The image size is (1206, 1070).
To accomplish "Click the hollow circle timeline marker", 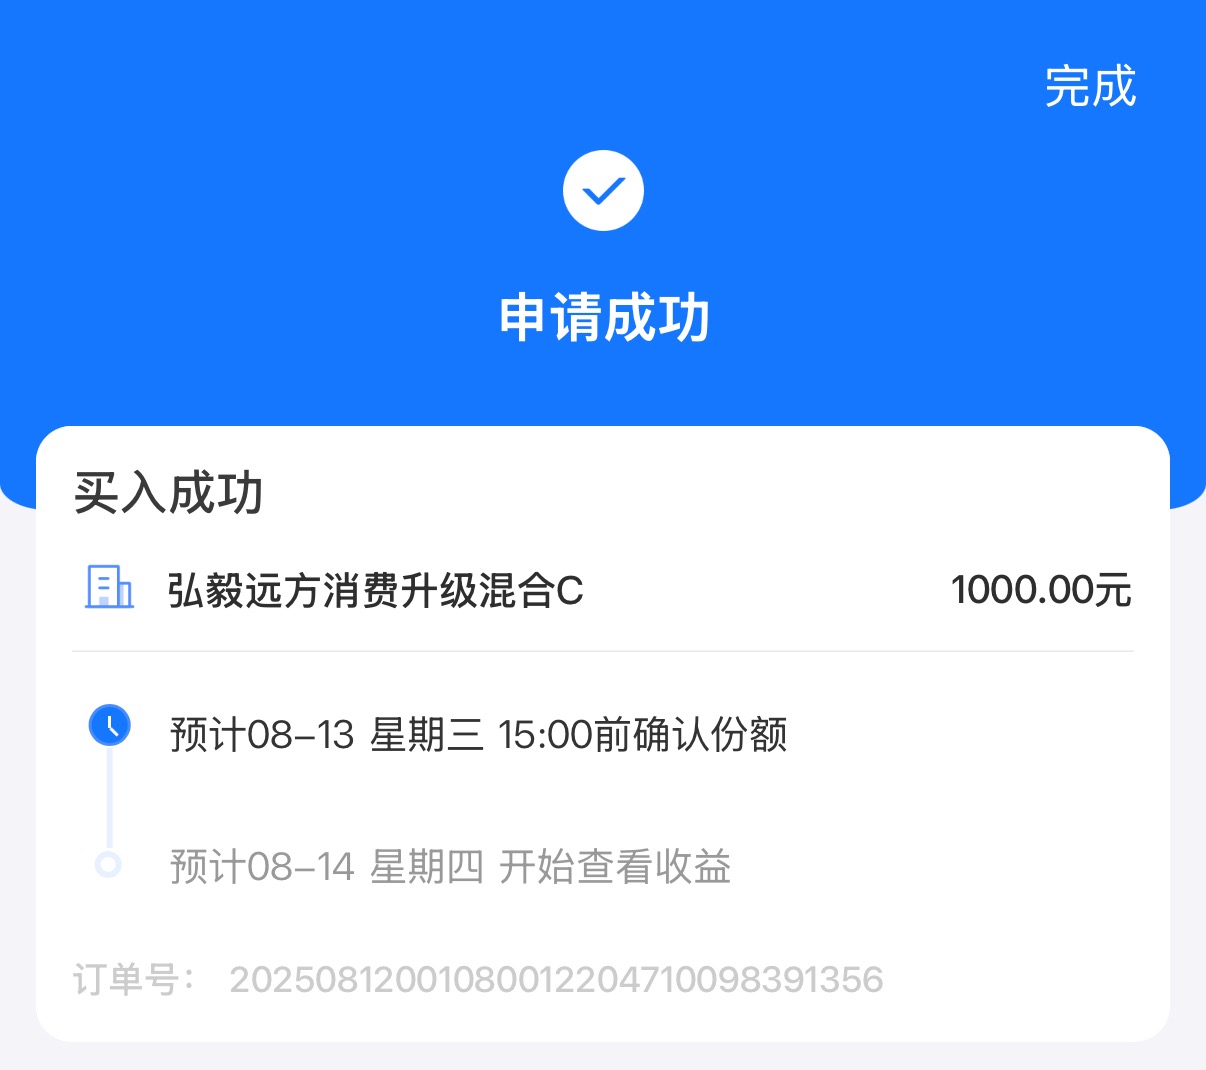I will 108,864.
